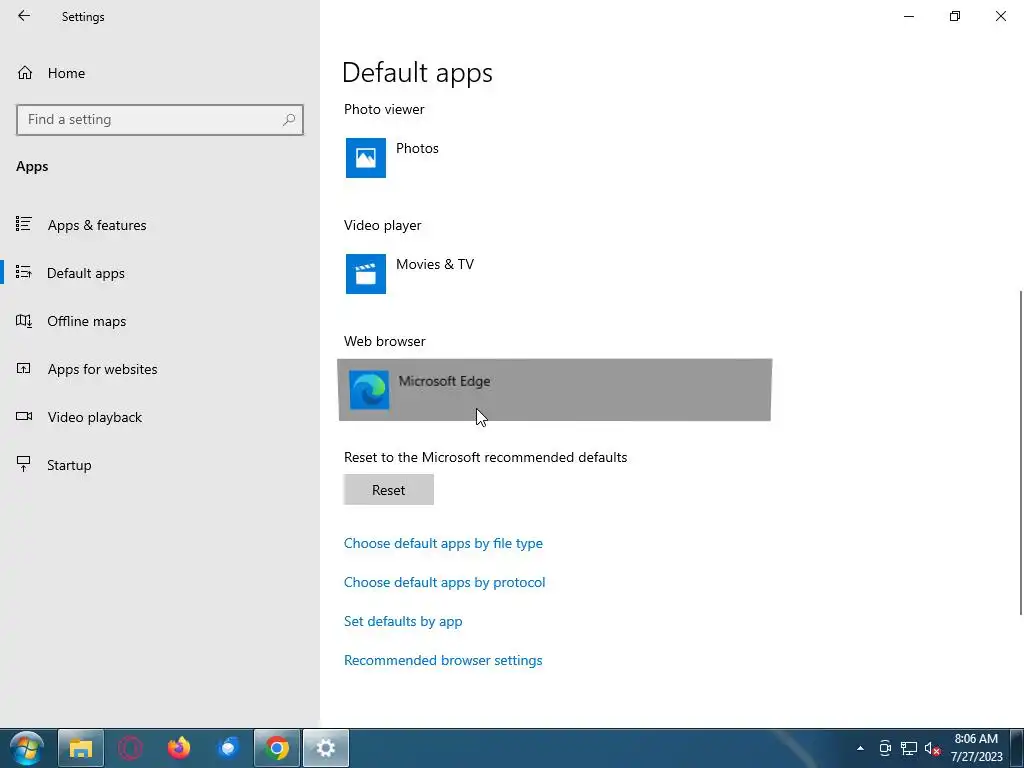Image resolution: width=1024 pixels, height=768 pixels.
Task: Click the Apps & features list icon
Action: pos(24,225)
